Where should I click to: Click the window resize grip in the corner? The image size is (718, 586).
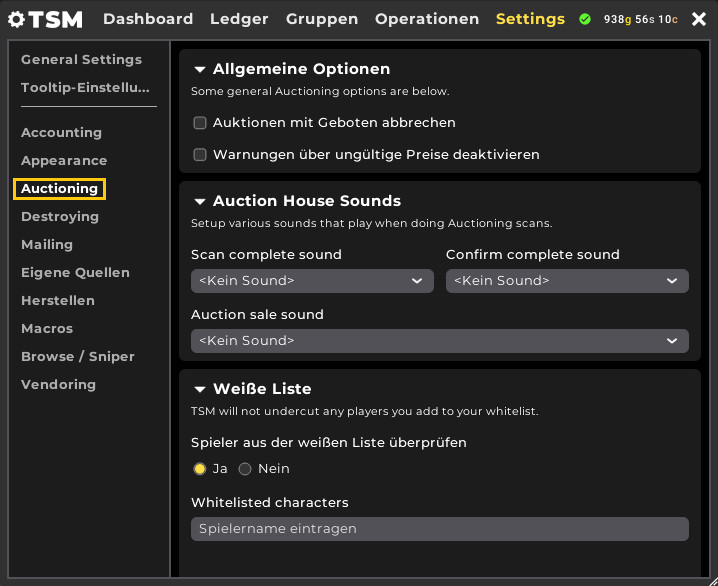(713, 581)
